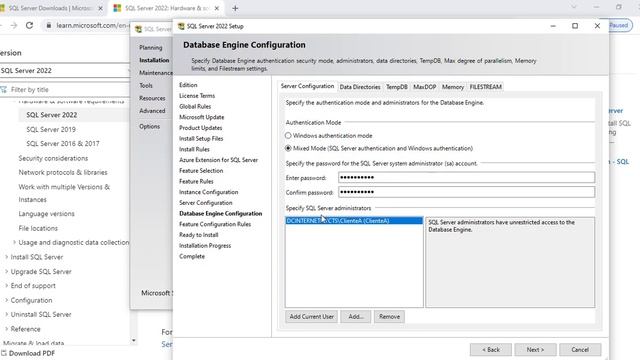Close the SQL Server 2022 Setup window
Image resolution: width=640 pixels, height=360 pixels.
tap(597, 26)
